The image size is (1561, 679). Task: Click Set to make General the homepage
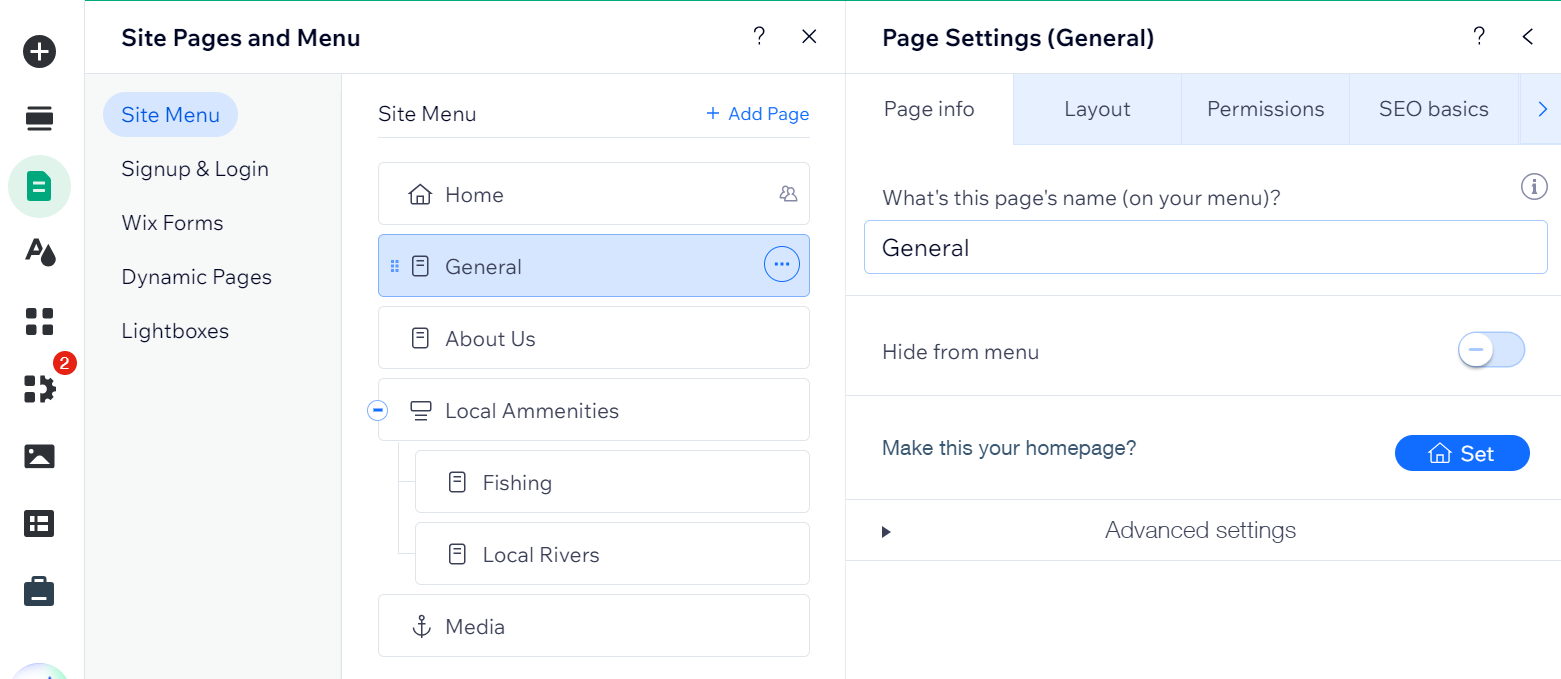[x=1462, y=452]
